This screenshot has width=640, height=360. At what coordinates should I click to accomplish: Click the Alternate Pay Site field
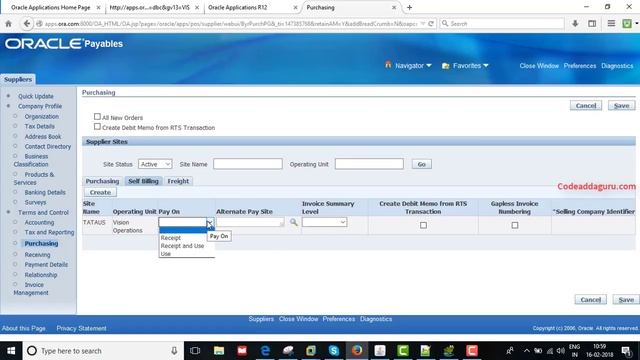250,222
